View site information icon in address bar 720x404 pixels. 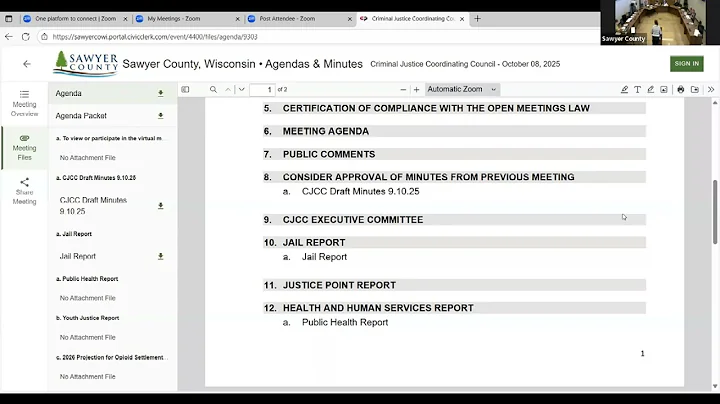pyautogui.click(x=44, y=37)
